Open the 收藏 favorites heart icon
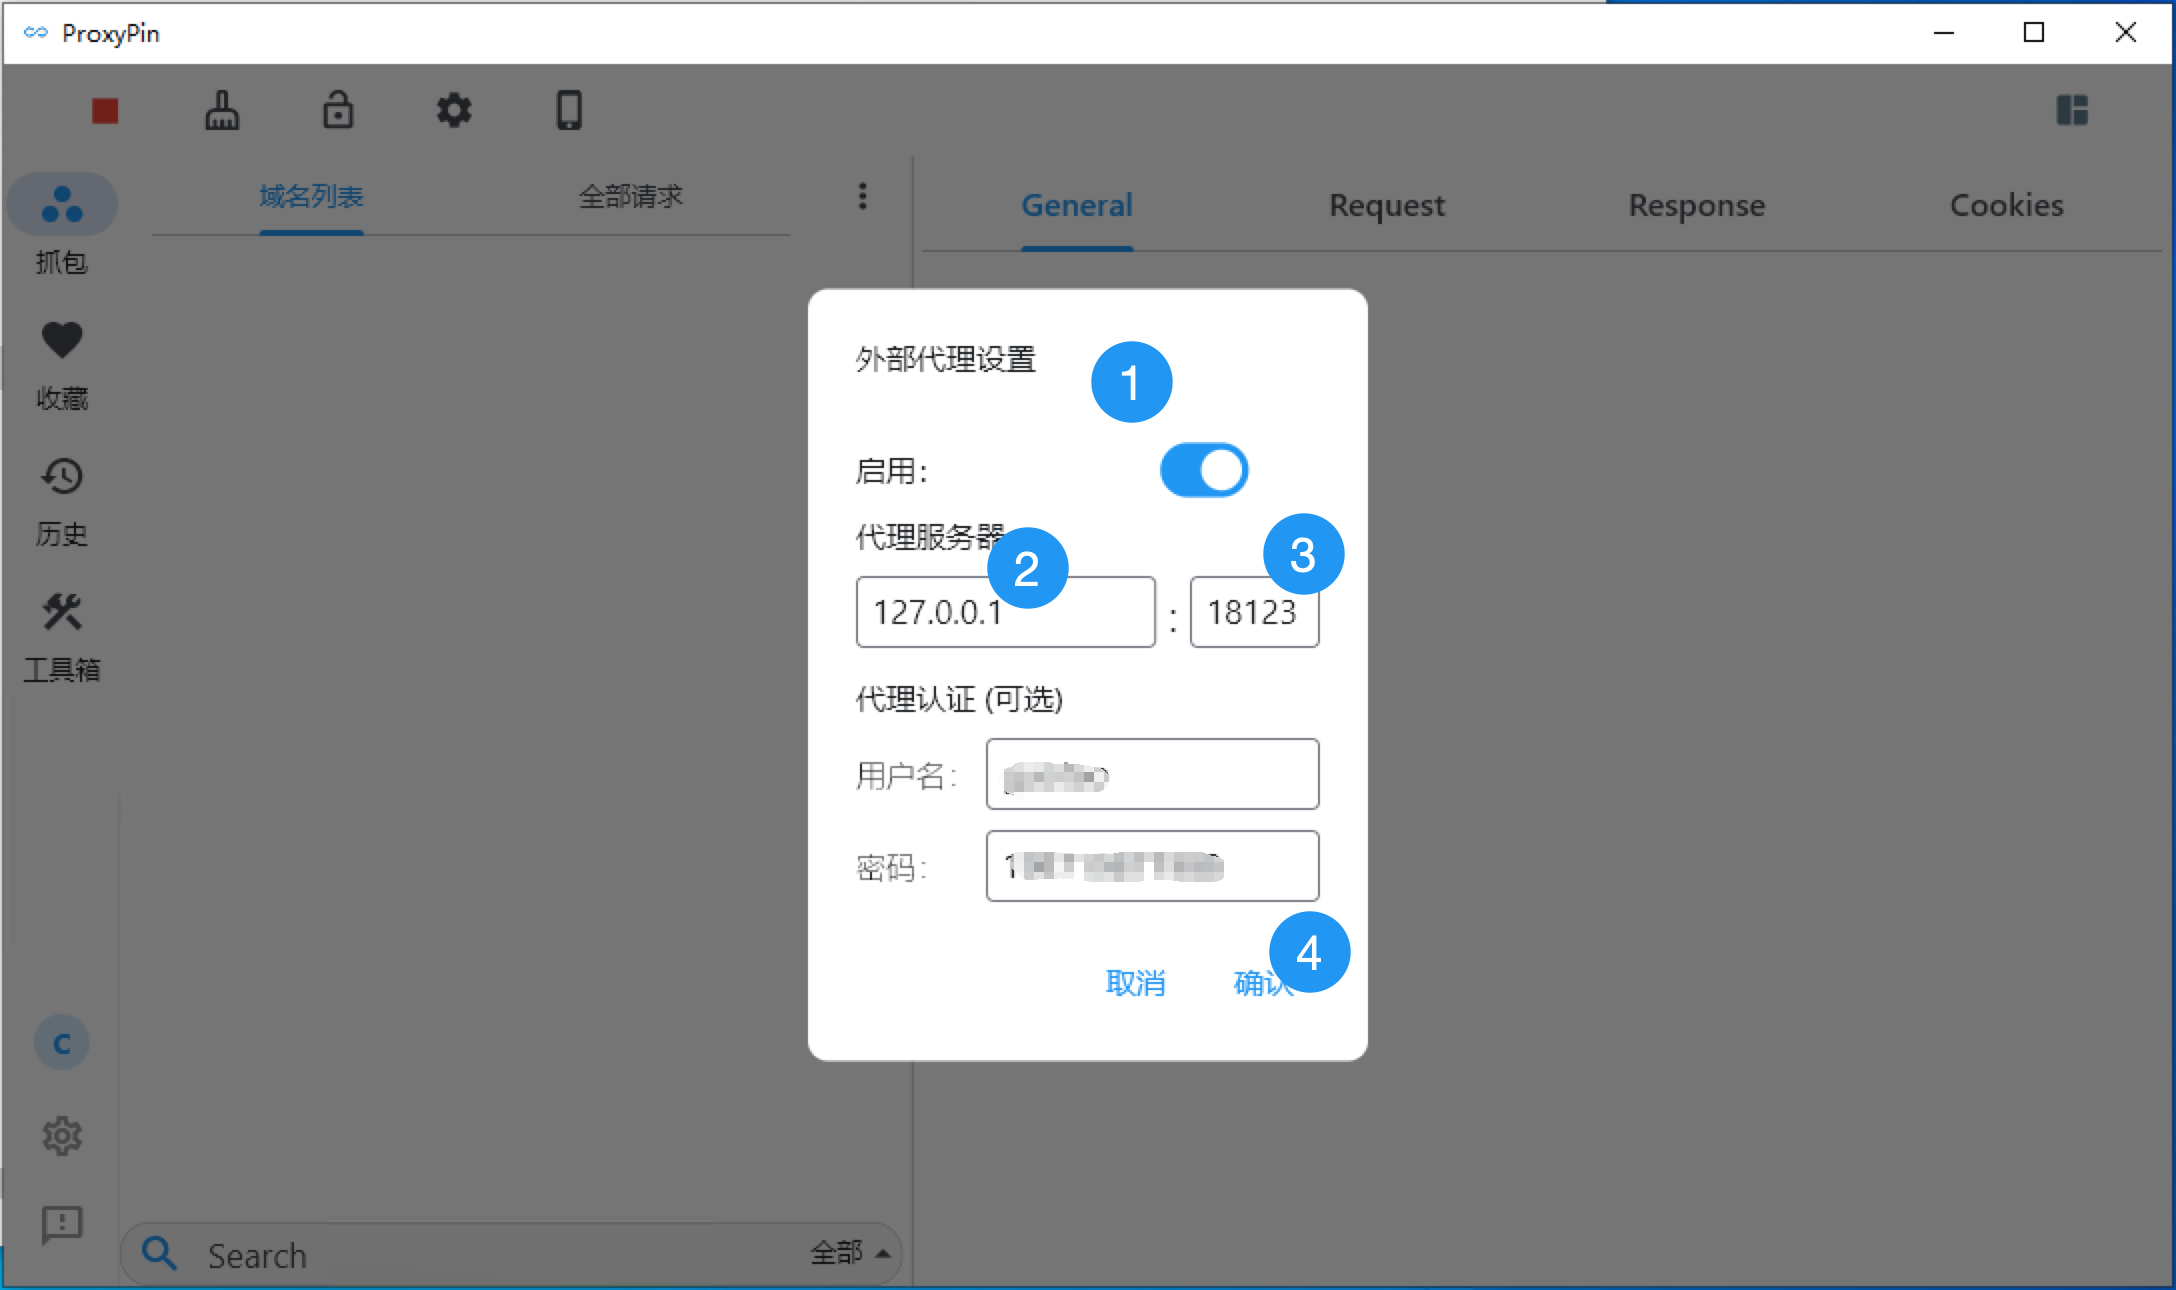The height and width of the screenshot is (1290, 2176). point(62,341)
